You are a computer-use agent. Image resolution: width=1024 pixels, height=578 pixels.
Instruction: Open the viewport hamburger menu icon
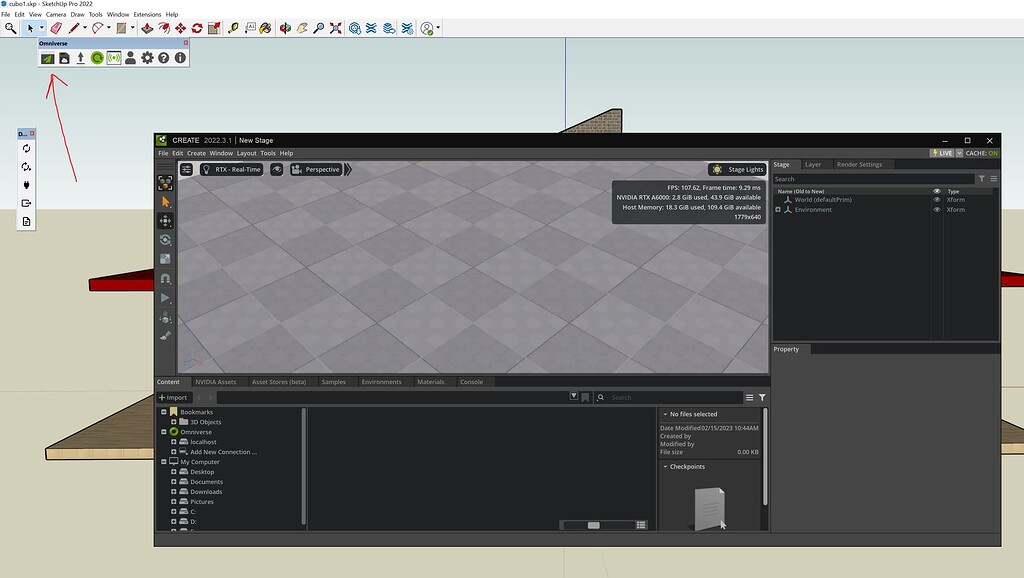[186, 169]
